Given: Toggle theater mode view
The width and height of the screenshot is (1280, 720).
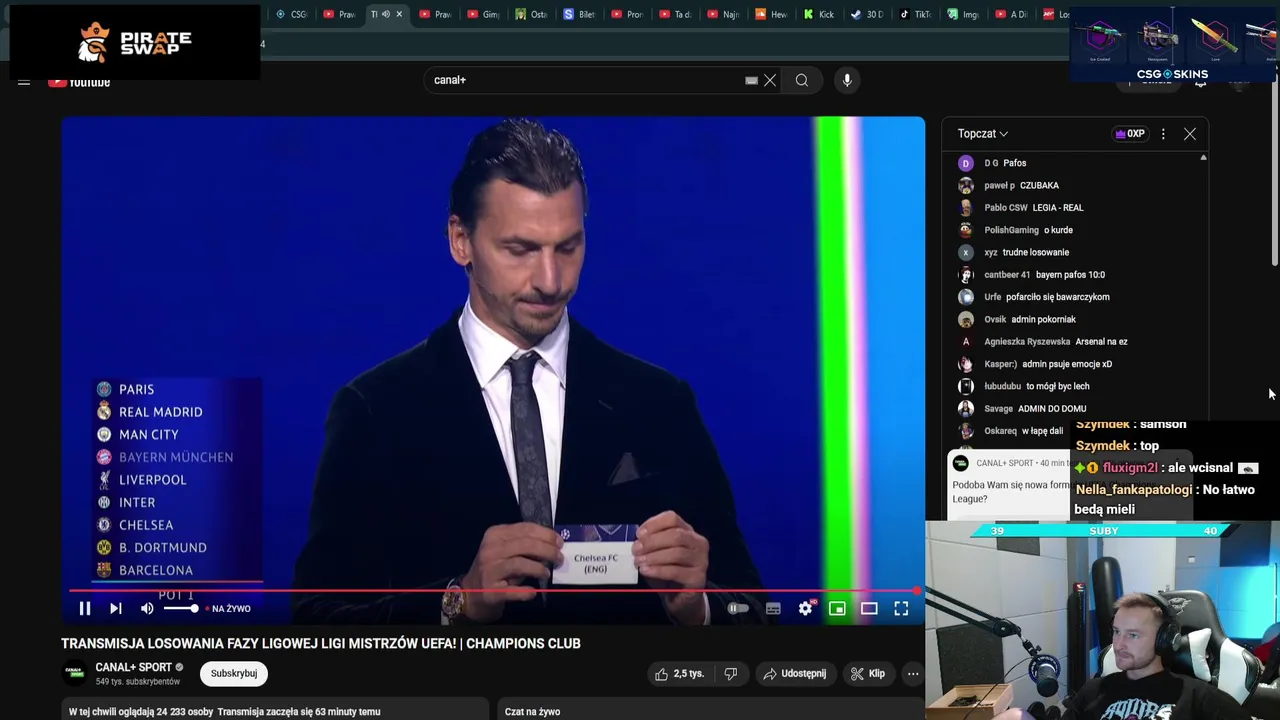Looking at the screenshot, I should click(x=869, y=608).
